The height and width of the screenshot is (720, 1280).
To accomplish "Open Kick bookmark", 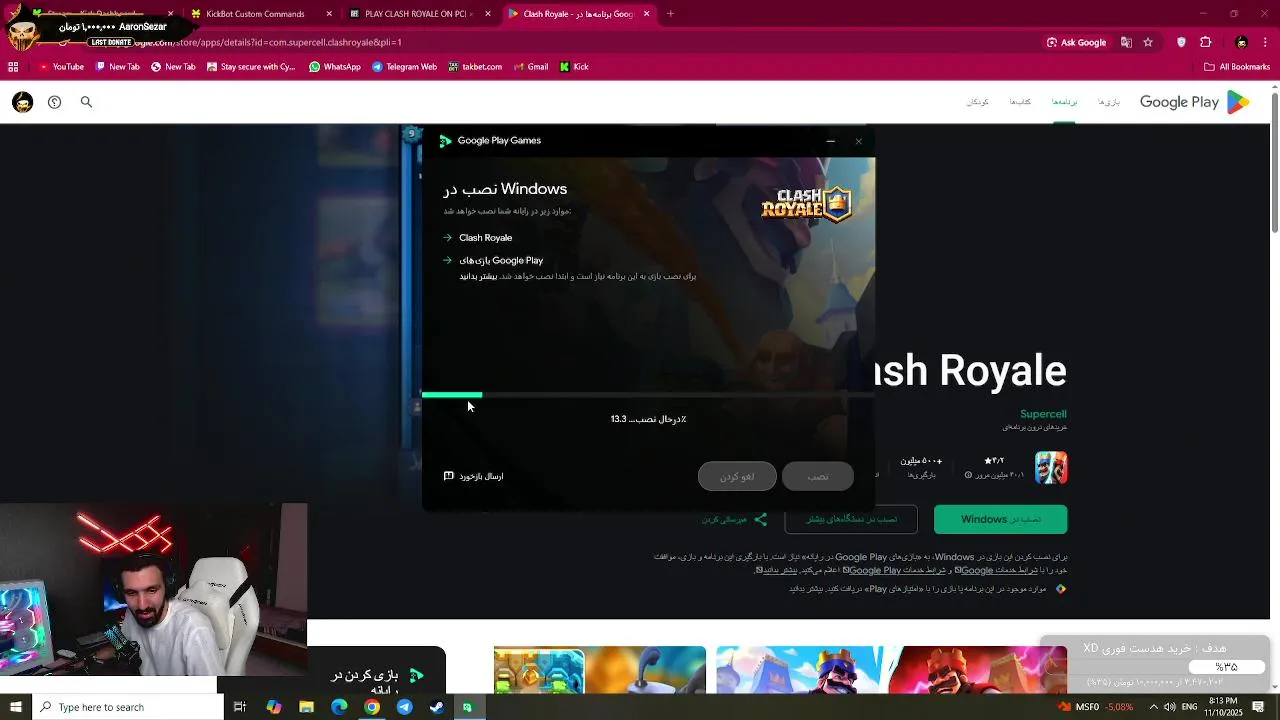I will point(574,67).
